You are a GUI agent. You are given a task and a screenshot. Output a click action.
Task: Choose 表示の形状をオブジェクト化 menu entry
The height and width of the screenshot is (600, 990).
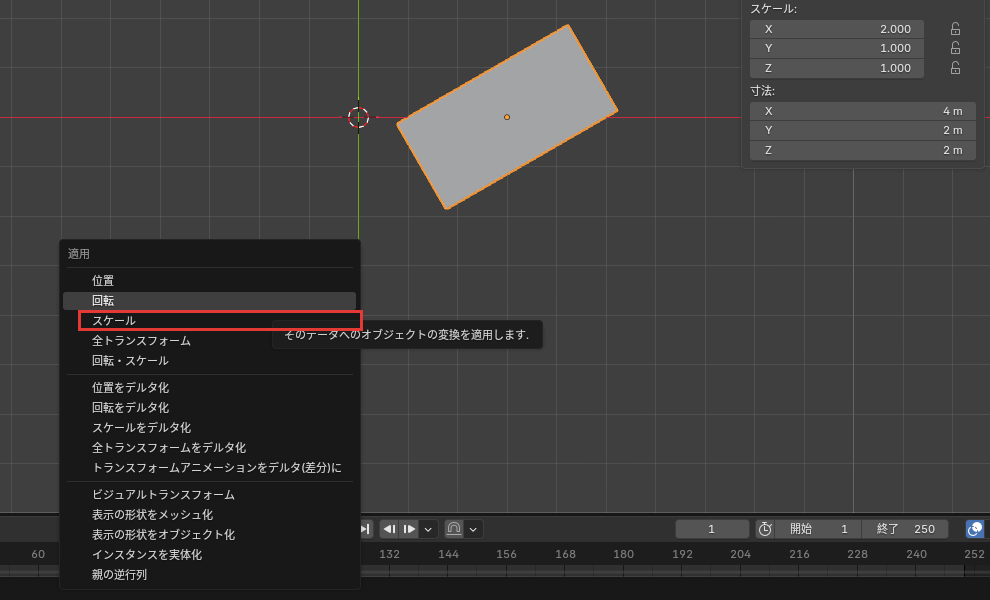pos(210,535)
